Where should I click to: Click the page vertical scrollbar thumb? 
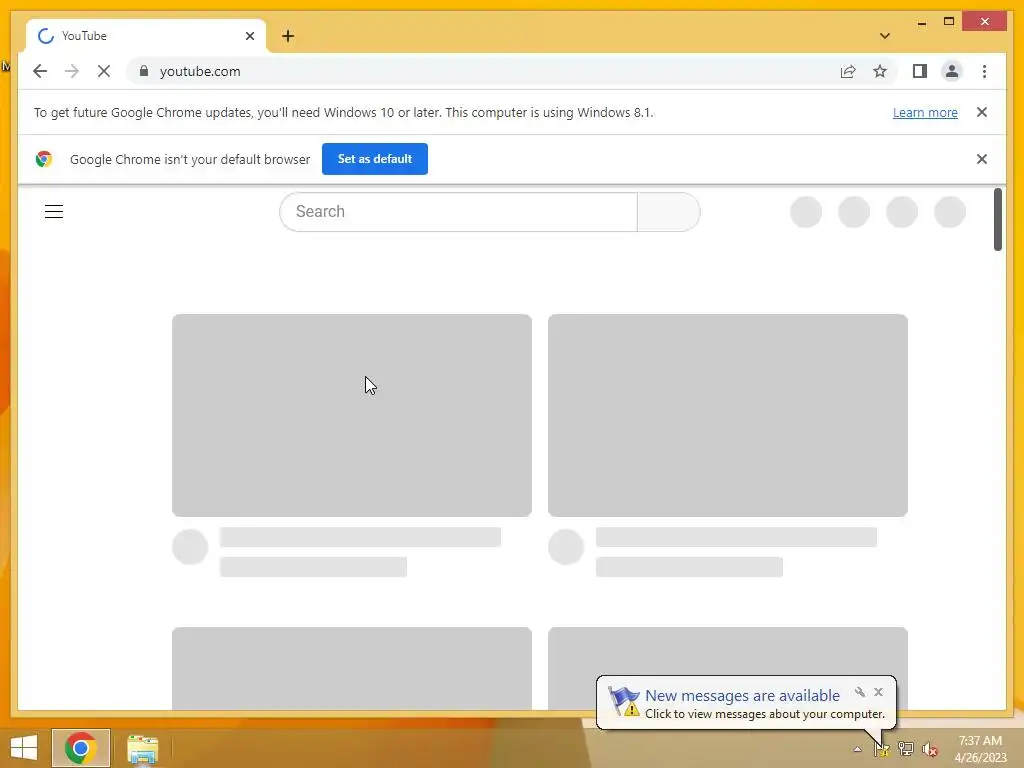pyautogui.click(x=997, y=219)
